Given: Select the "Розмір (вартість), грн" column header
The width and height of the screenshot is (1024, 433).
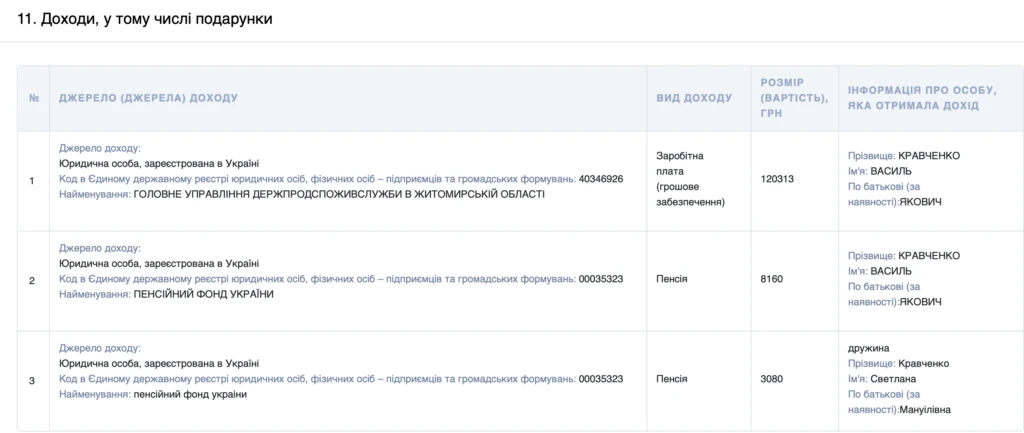Looking at the screenshot, I should tap(795, 98).
